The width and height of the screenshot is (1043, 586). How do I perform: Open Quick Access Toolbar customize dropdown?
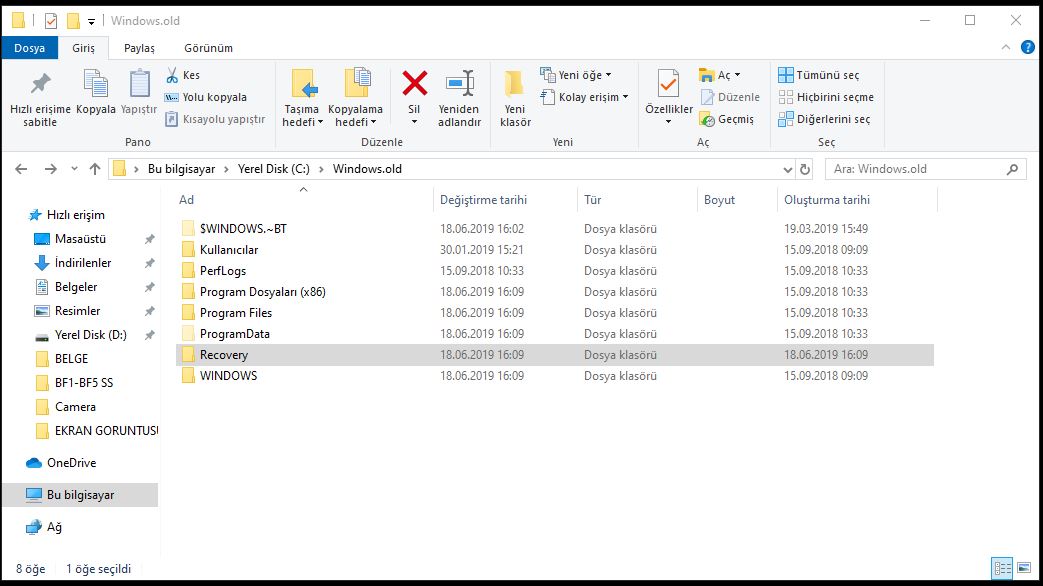(x=91, y=21)
